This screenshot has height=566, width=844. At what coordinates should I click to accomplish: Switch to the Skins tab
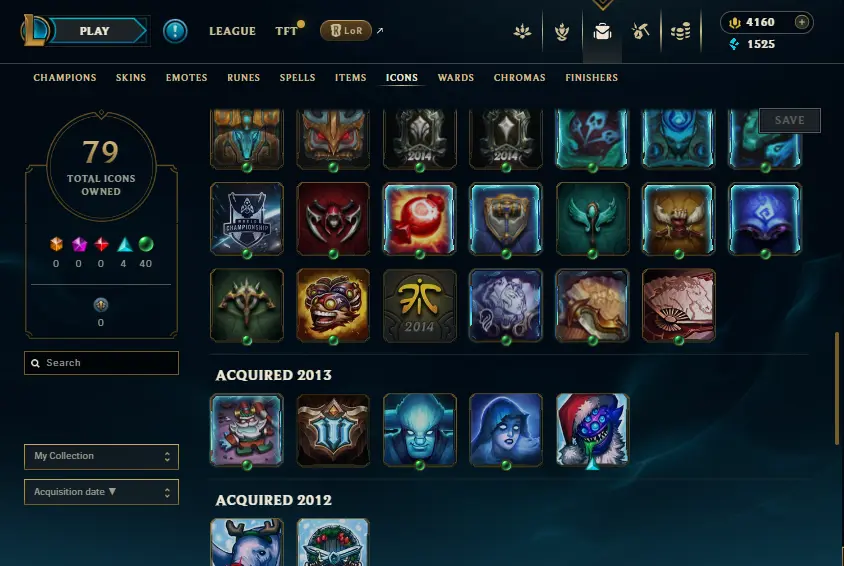coord(131,77)
